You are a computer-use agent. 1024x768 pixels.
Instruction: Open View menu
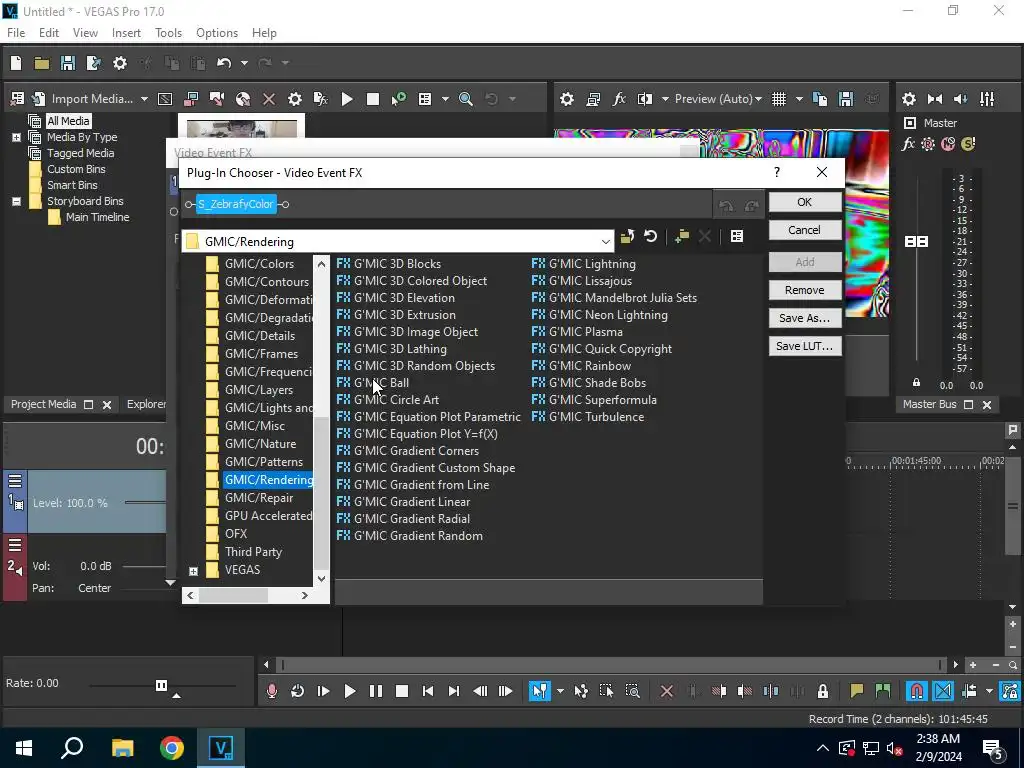click(85, 33)
